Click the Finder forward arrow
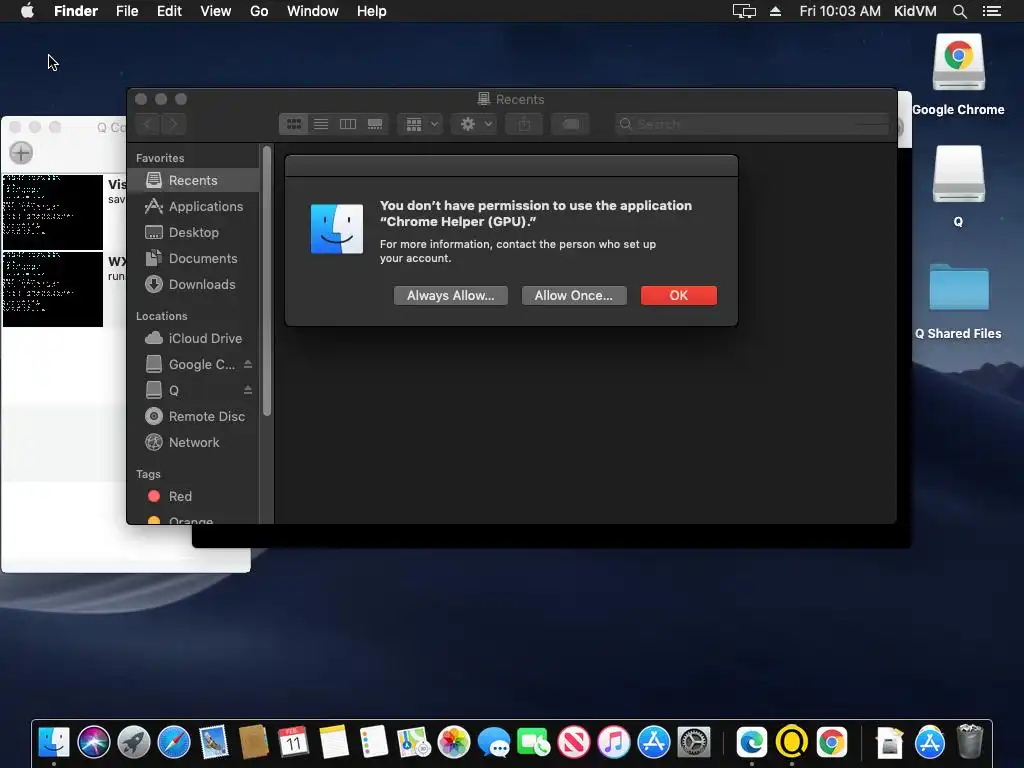The width and height of the screenshot is (1024, 768). (174, 124)
